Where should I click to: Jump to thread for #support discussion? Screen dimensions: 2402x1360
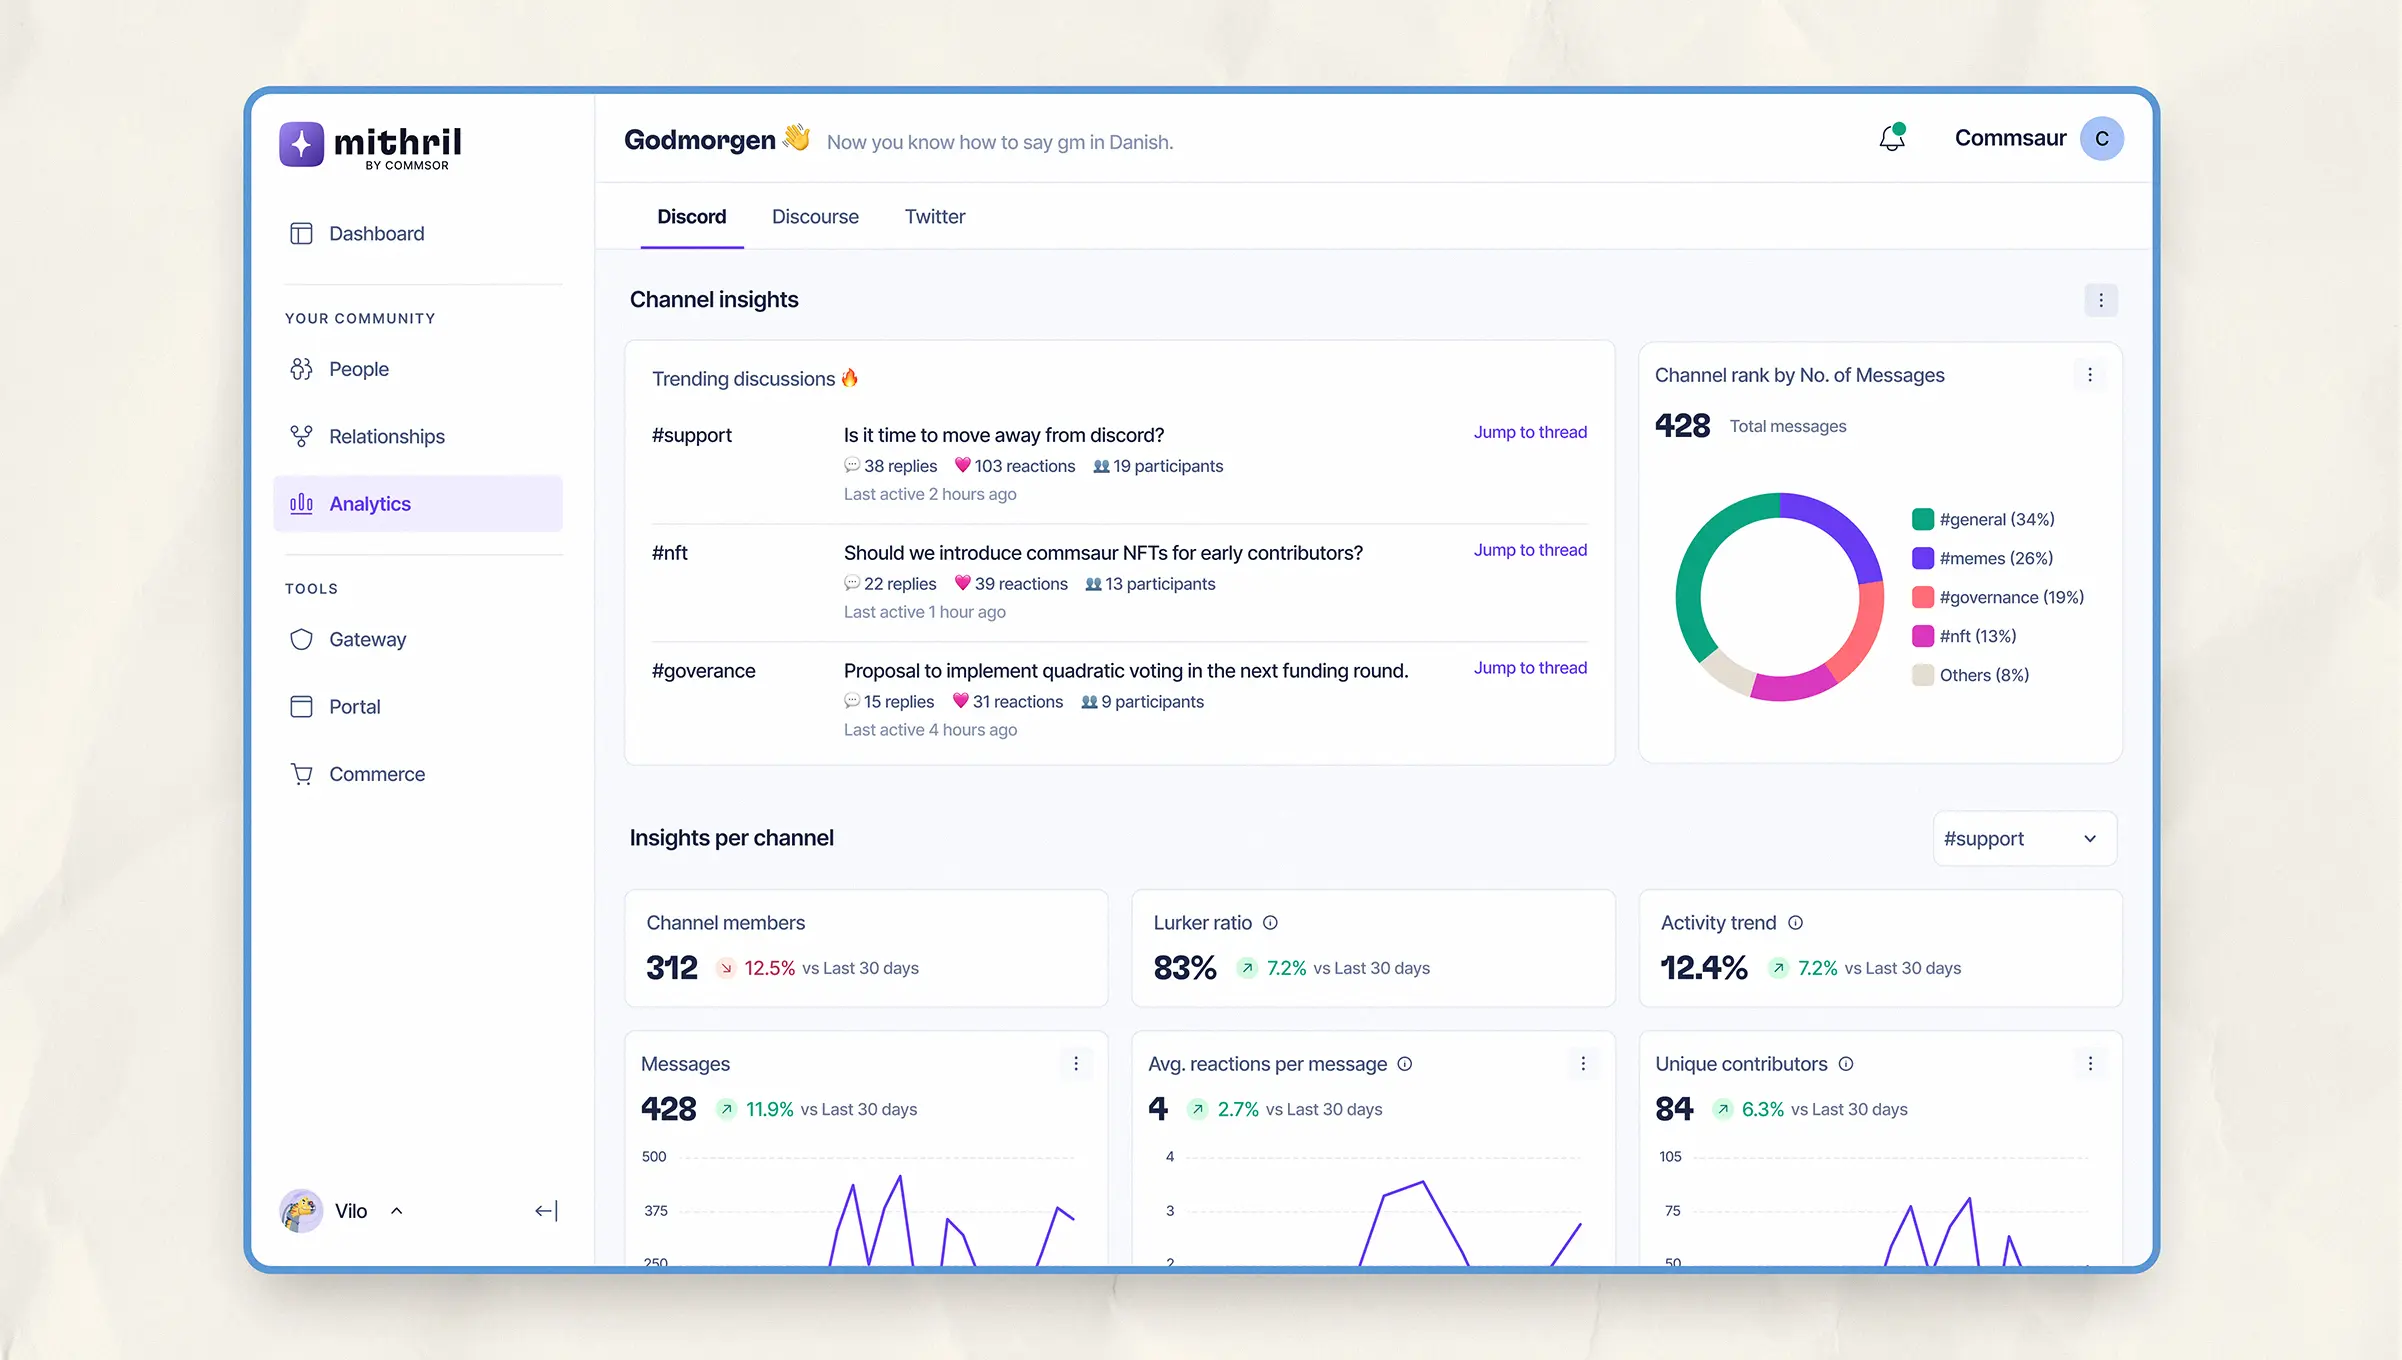coord(1530,432)
